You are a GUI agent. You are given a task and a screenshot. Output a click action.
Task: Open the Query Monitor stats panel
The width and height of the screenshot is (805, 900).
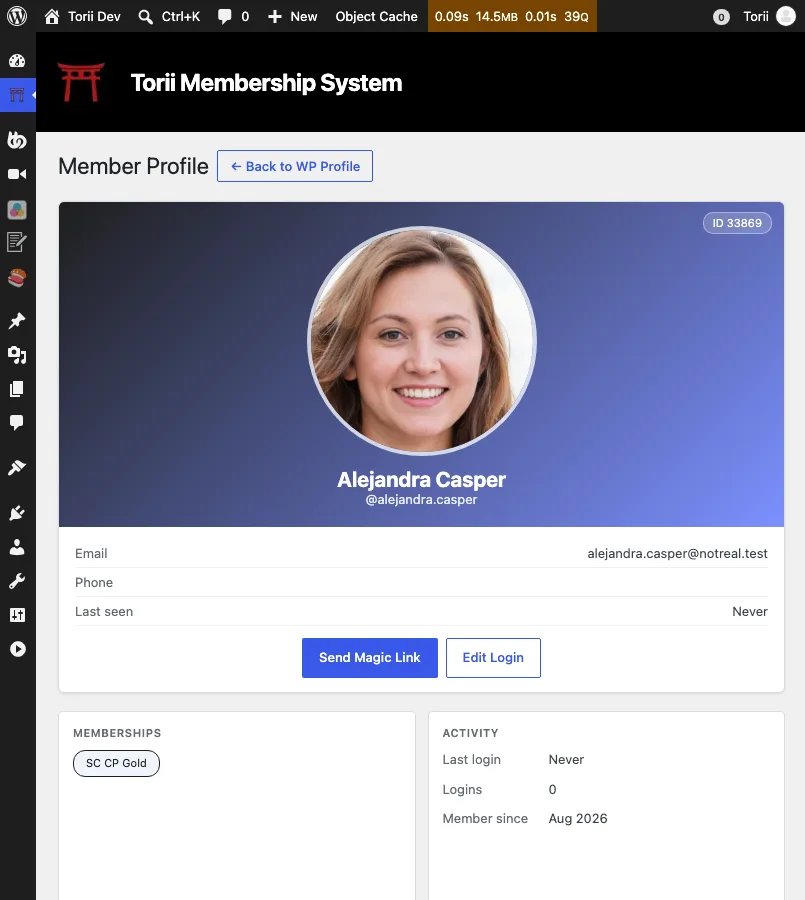(x=512, y=16)
